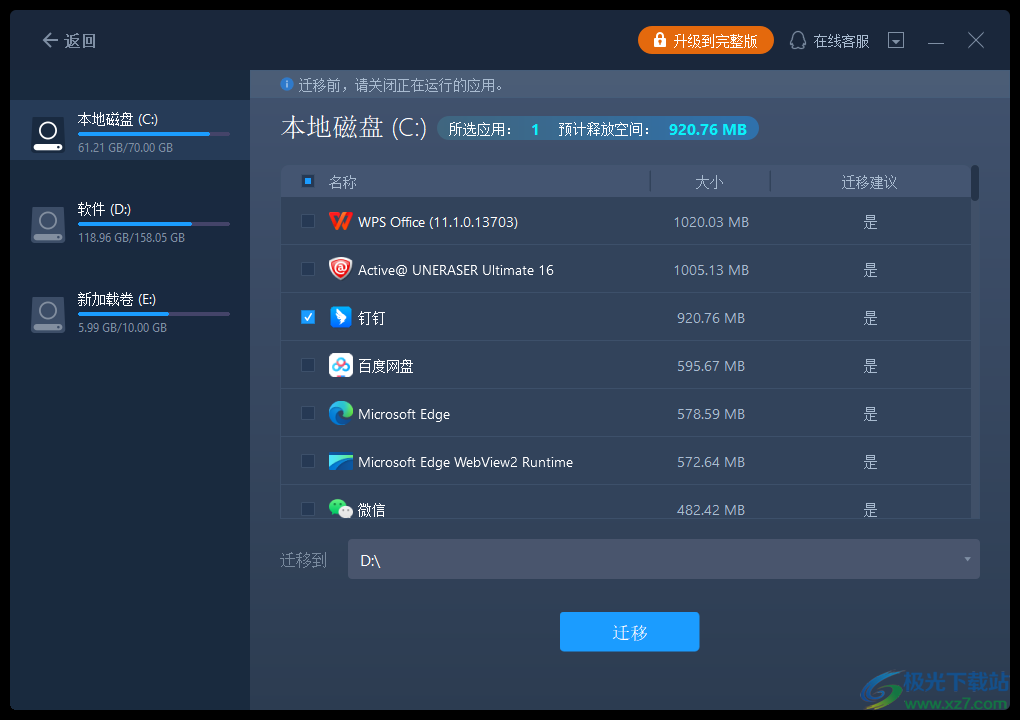The image size is (1020, 720).
Task: Click the 595.67 MB size cell
Action: [711, 366]
